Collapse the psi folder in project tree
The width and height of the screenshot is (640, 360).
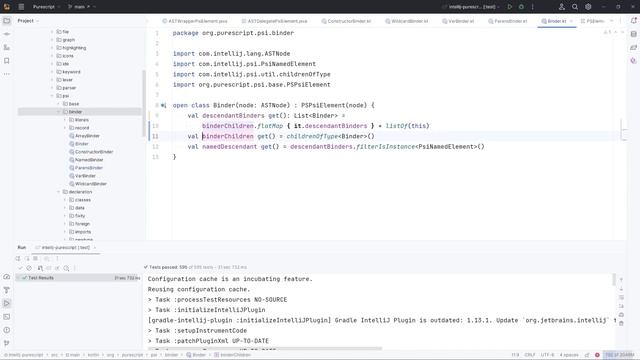(52, 96)
